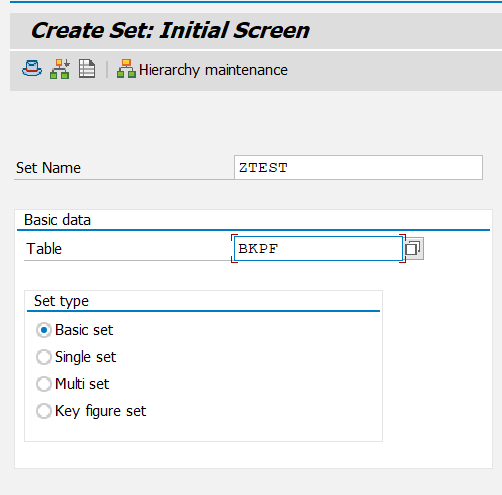Focus the Table field containing BKPF
502x495 pixels.
(x=318, y=248)
